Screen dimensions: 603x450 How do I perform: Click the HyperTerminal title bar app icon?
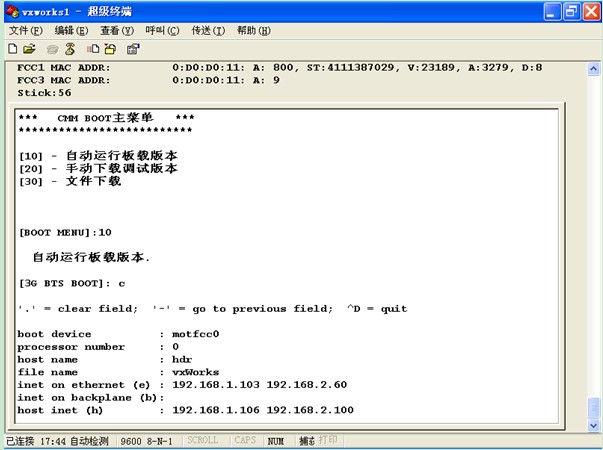click(x=11, y=10)
